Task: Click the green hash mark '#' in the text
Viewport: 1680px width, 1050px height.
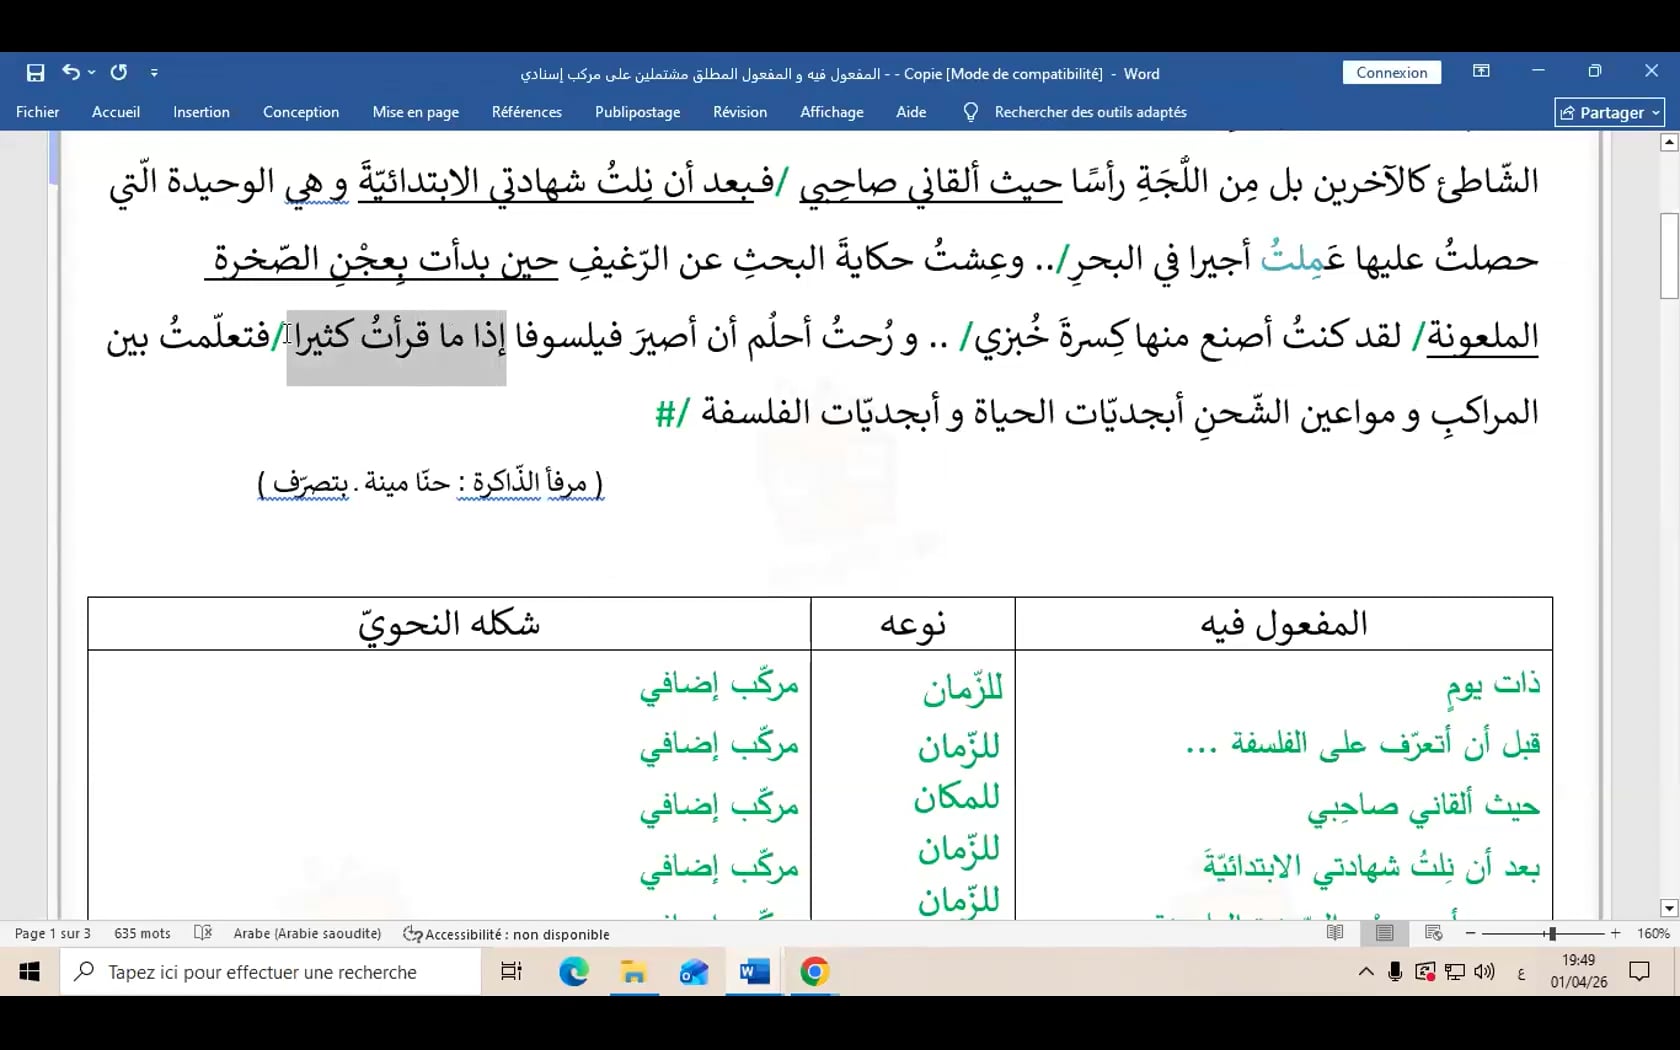Action: tap(666, 414)
